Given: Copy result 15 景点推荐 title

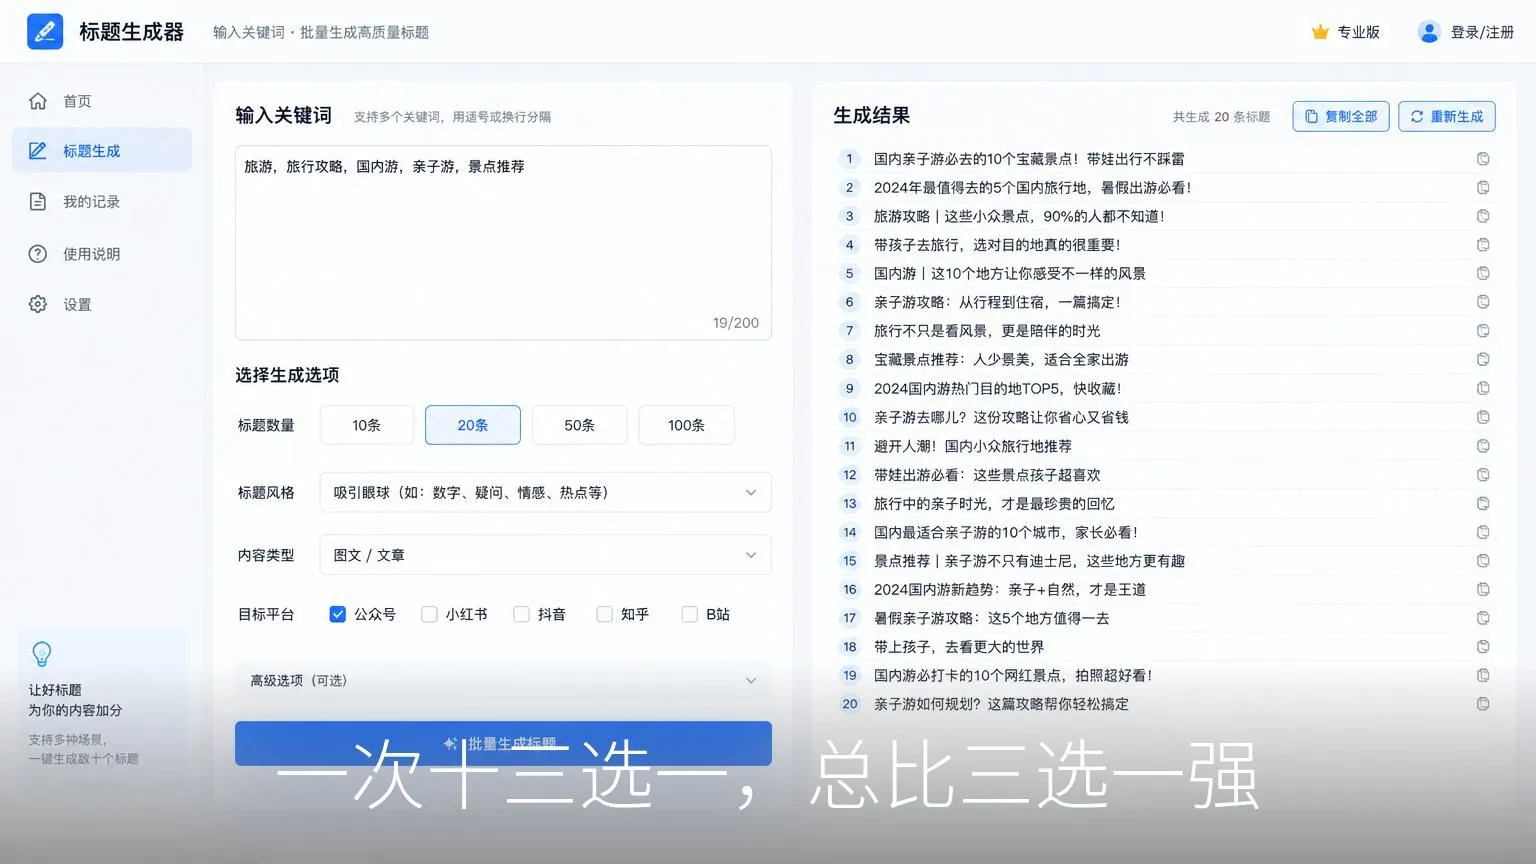Looking at the screenshot, I should tap(1483, 561).
